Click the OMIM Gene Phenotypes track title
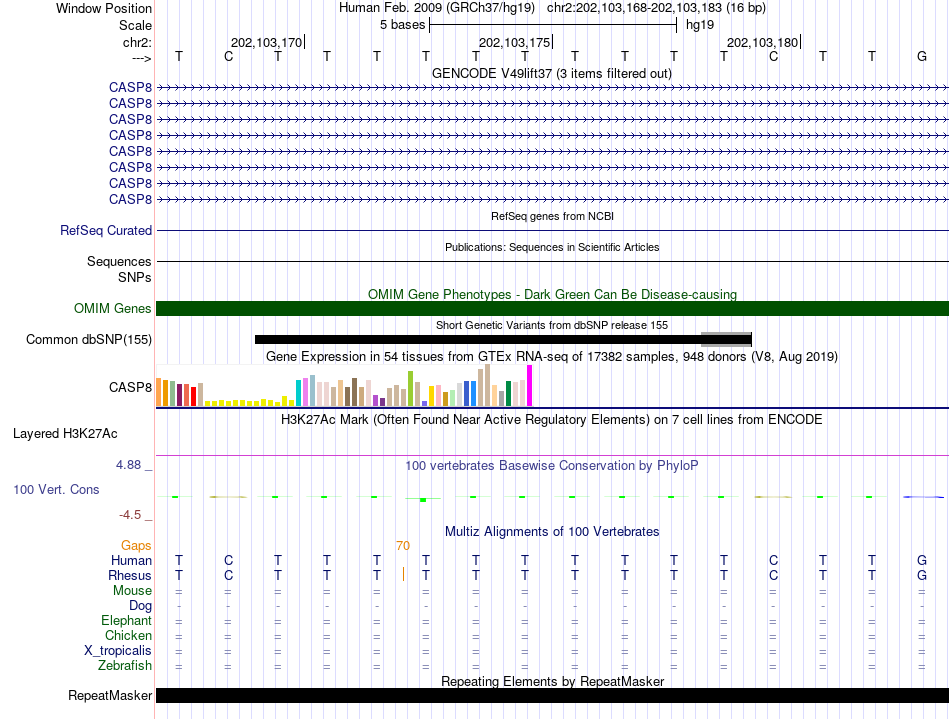Screen dimensions: 950x719 point(552,294)
